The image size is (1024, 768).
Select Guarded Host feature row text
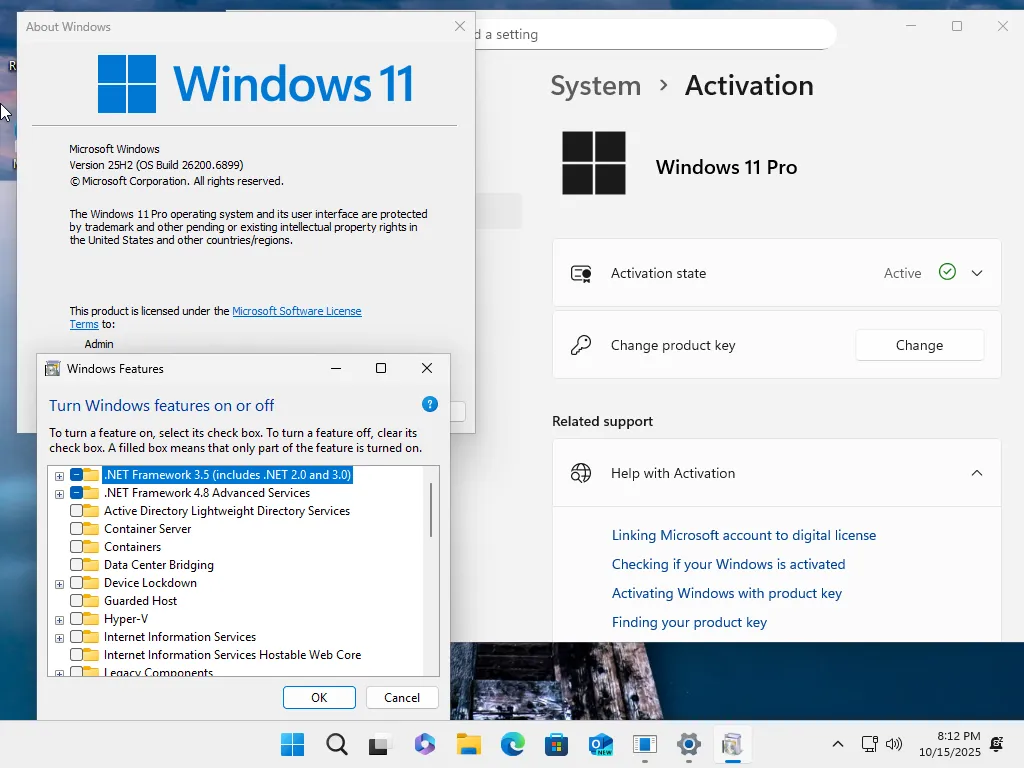140,600
